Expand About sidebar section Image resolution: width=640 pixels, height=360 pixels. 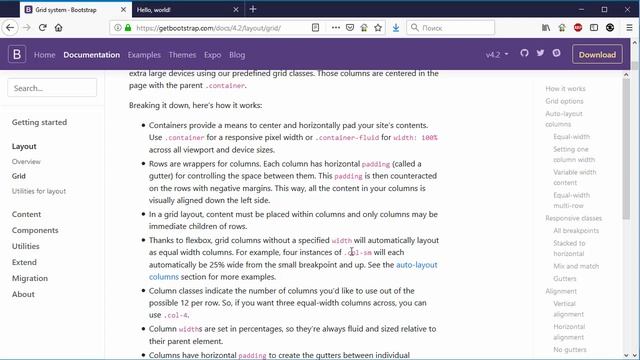23,294
